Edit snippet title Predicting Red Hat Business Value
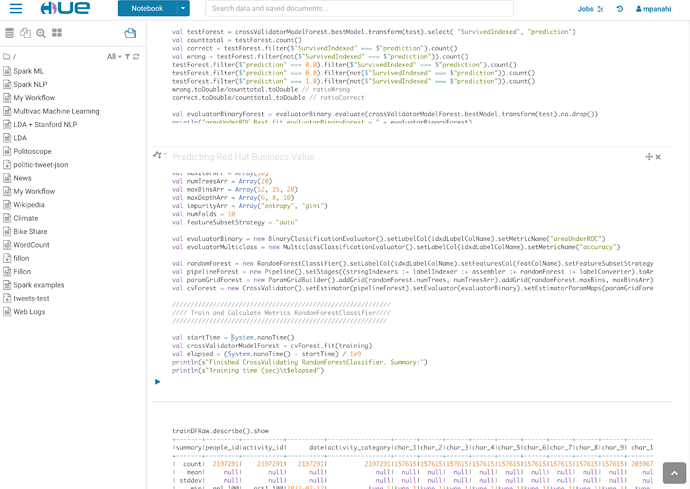 point(243,157)
